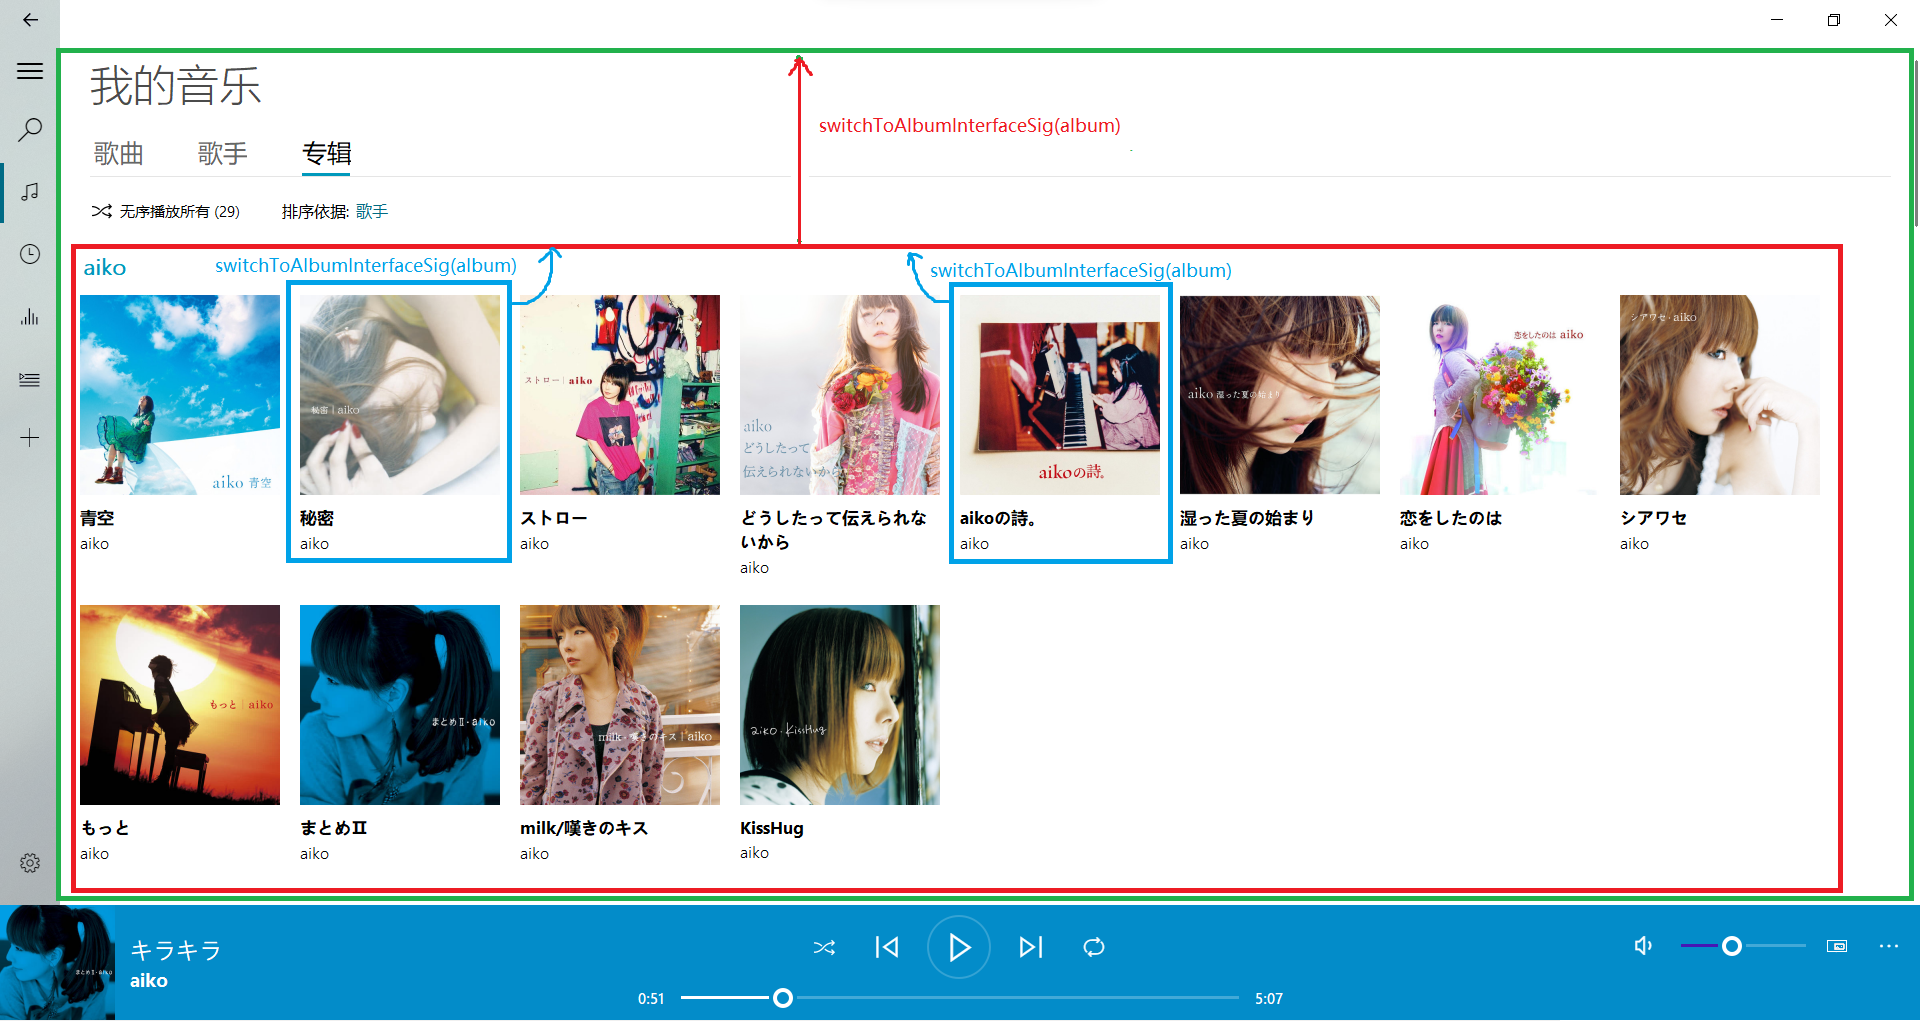Click the 恋をしたのは title text
This screenshot has width=1920, height=1022.
click(x=1451, y=518)
